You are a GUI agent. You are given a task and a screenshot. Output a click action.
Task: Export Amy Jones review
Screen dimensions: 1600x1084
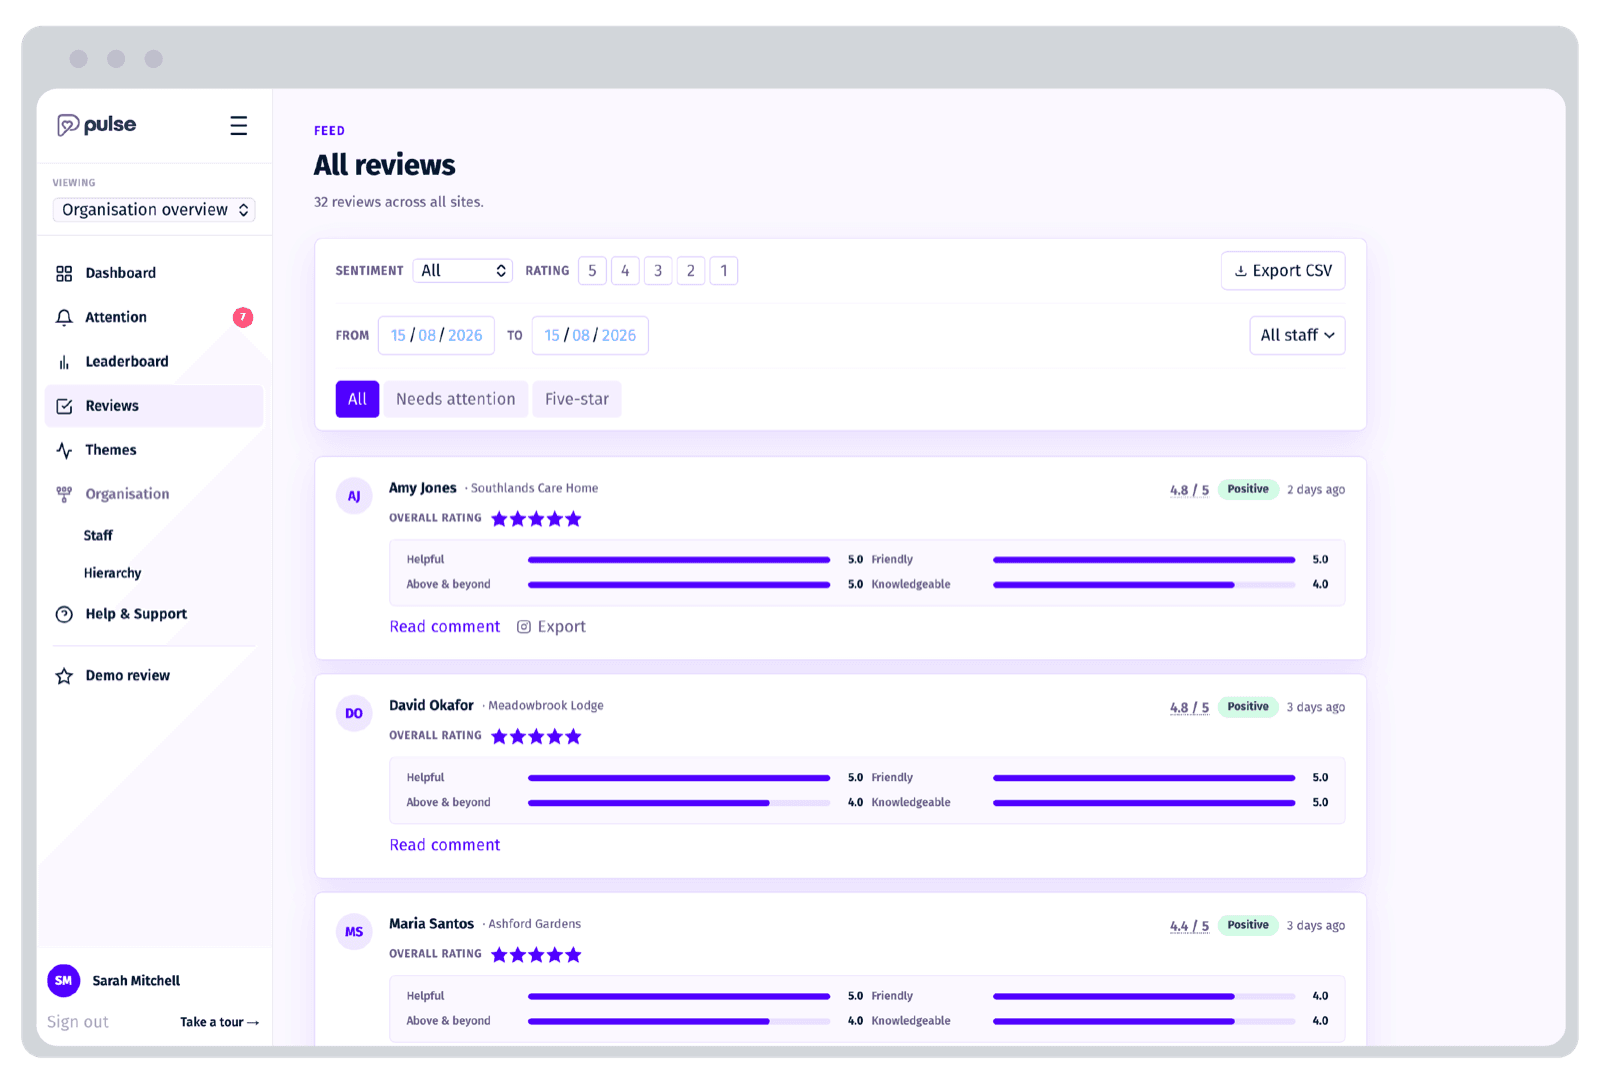pos(551,627)
